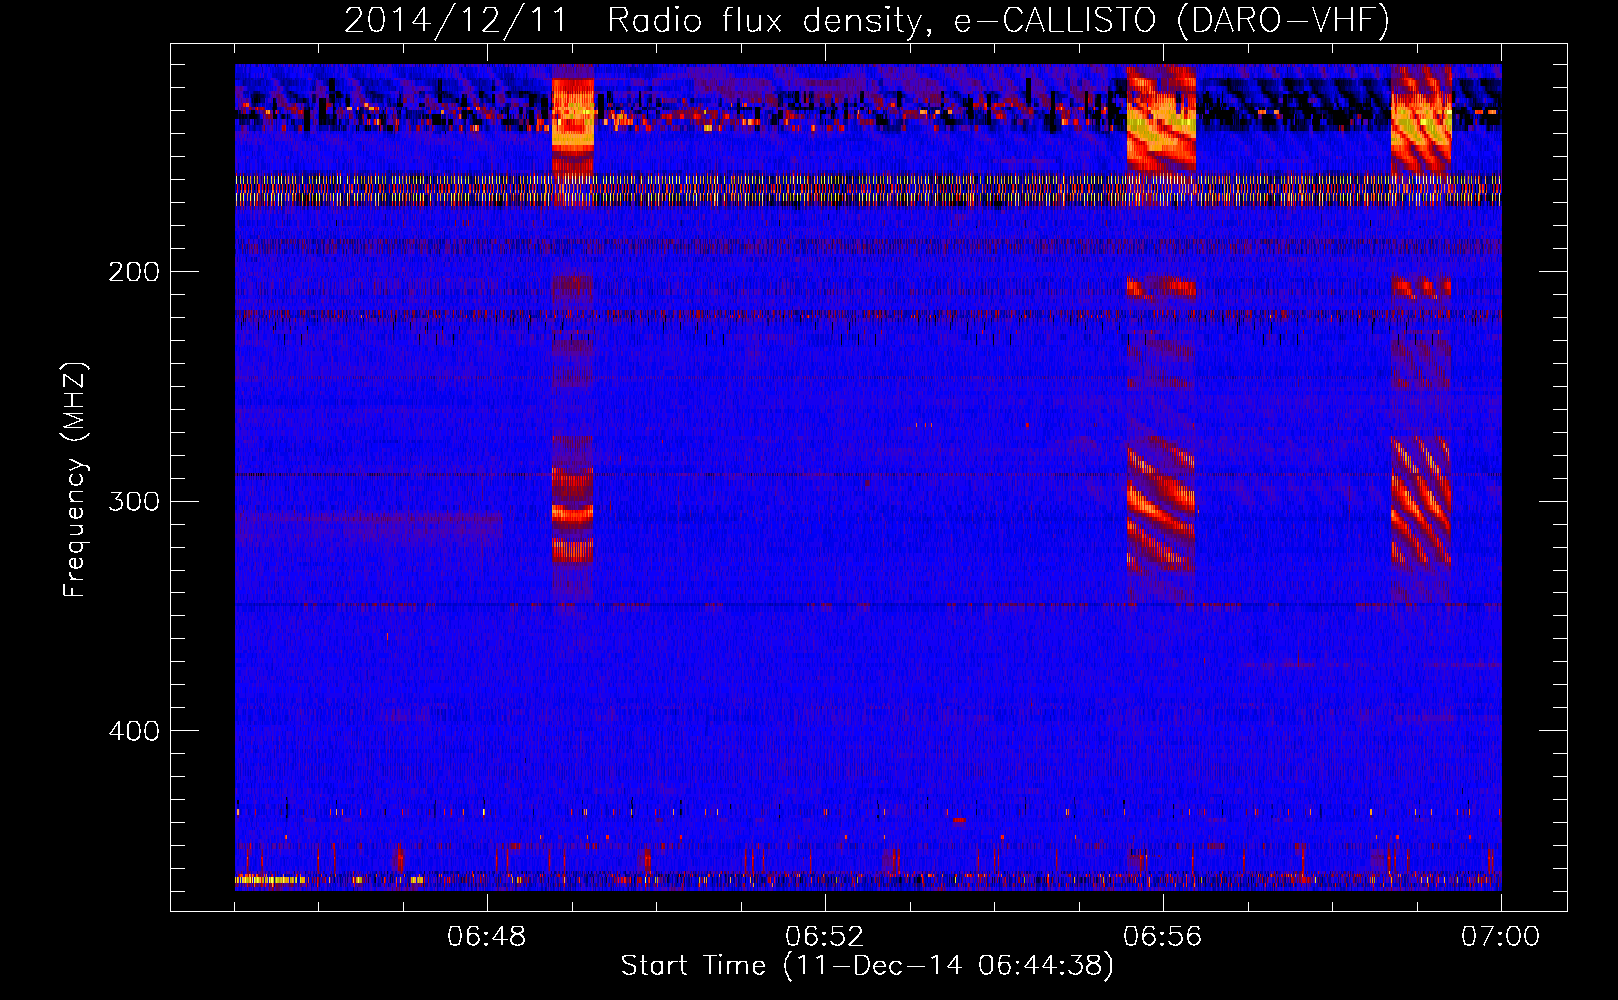Click the 07:00 time tick label
Viewport: 1618px width, 1000px height.
tap(1500, 937)
